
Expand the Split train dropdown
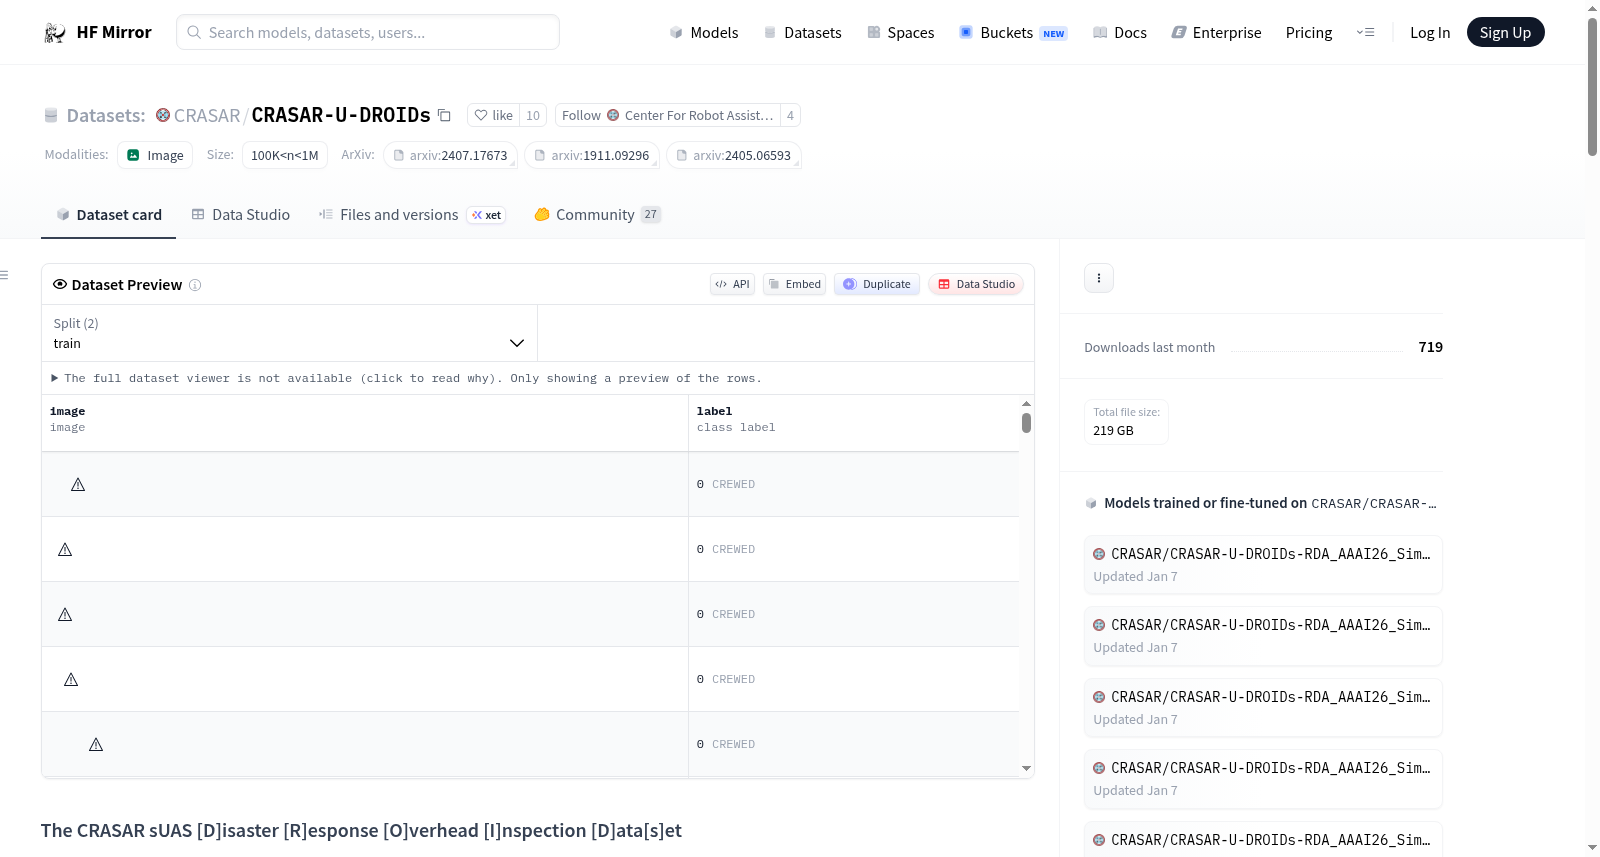click(289, 333)
